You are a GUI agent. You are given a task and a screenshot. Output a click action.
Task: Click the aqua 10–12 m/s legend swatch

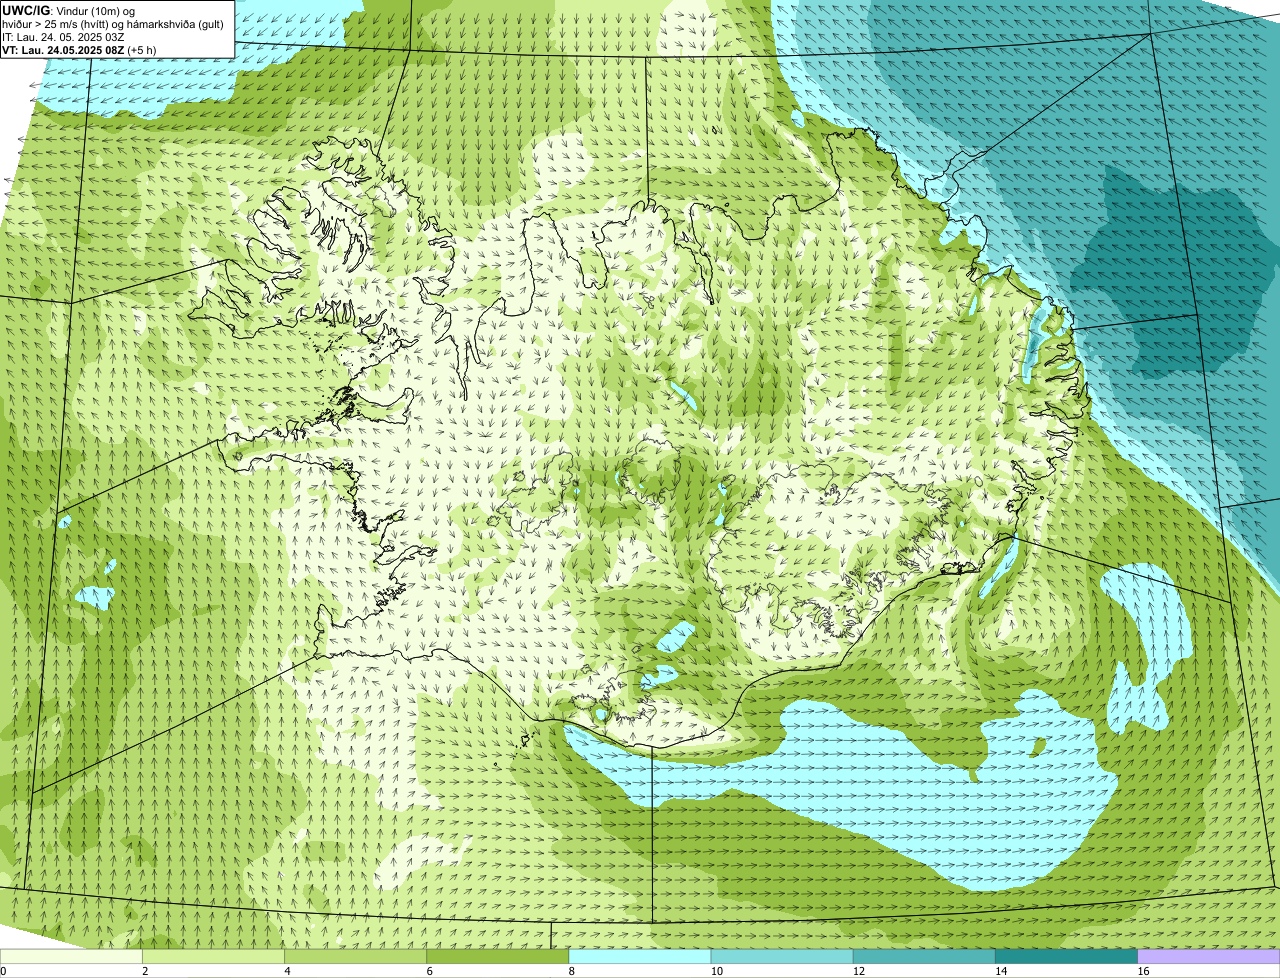tap(782, 957)
